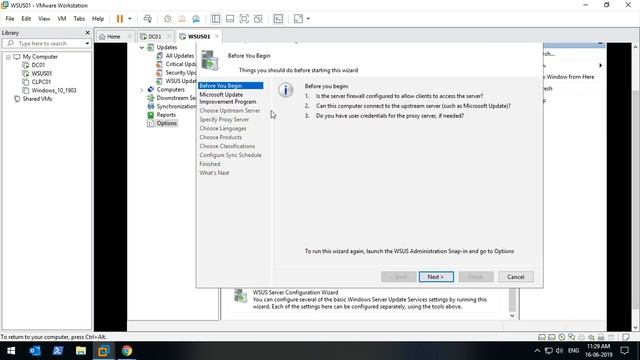Click the Choose Upstream Server step
640x360 pixels.
click(230, 111)
